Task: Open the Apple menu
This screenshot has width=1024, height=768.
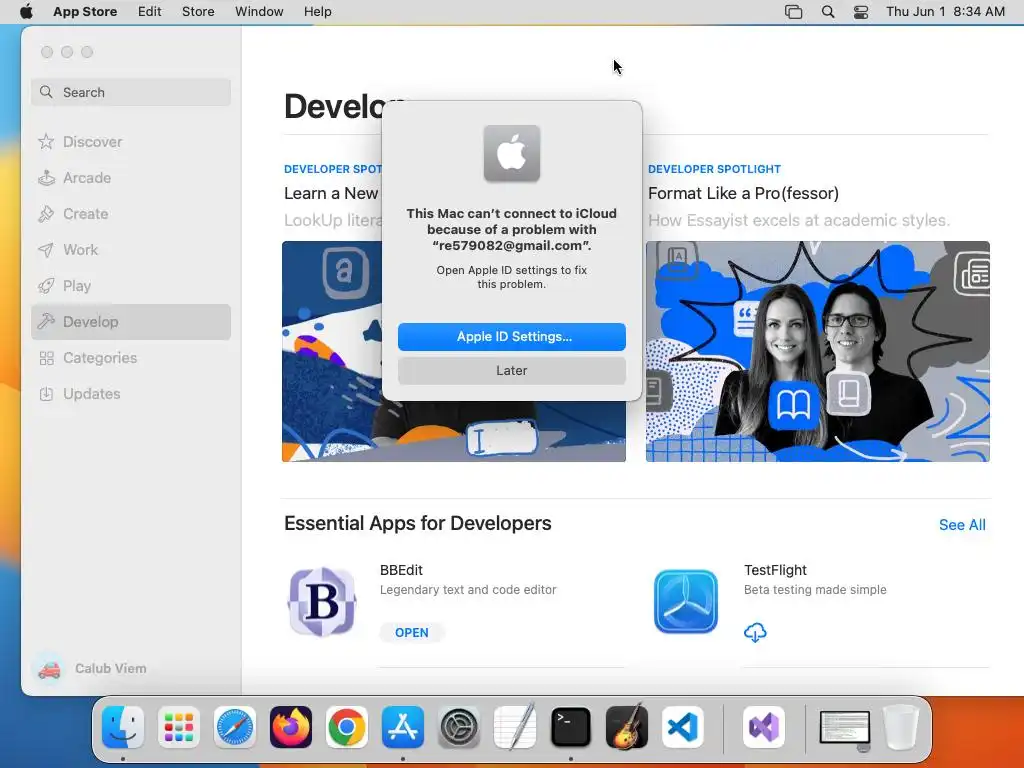Action: pyautogui.click(x=26, y=12)
